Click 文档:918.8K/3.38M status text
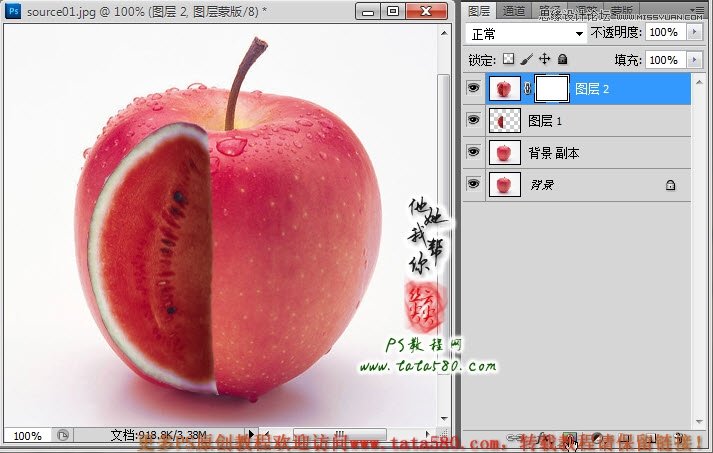The height and width of the screenshot is (453, 713). click(x=159, y=435)
